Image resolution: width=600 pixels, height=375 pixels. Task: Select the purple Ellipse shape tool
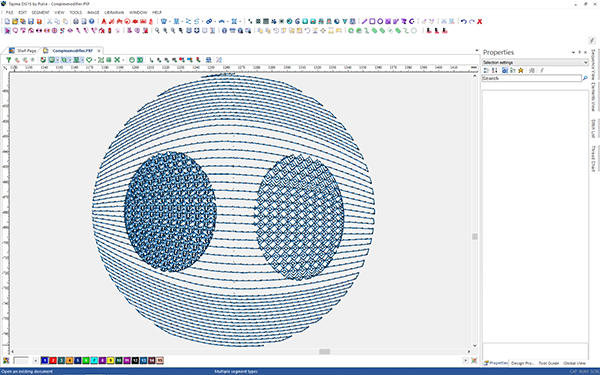(380, 21)
